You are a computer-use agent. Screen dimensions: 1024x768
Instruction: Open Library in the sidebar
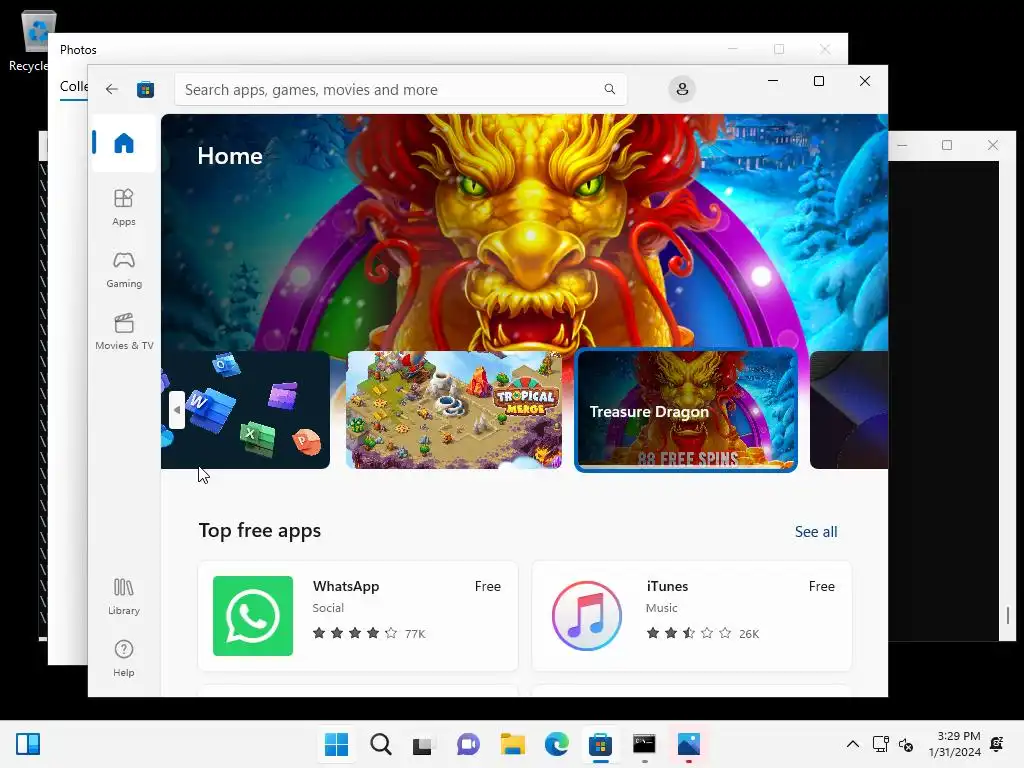123,596
